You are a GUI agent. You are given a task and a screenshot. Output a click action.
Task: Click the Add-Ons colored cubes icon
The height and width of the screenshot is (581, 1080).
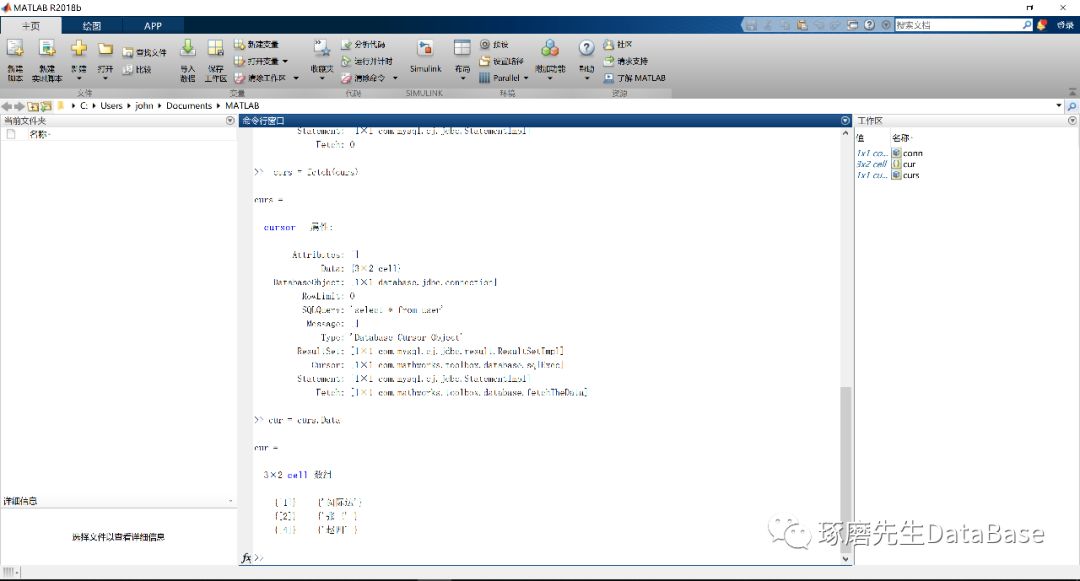[550, 48]
